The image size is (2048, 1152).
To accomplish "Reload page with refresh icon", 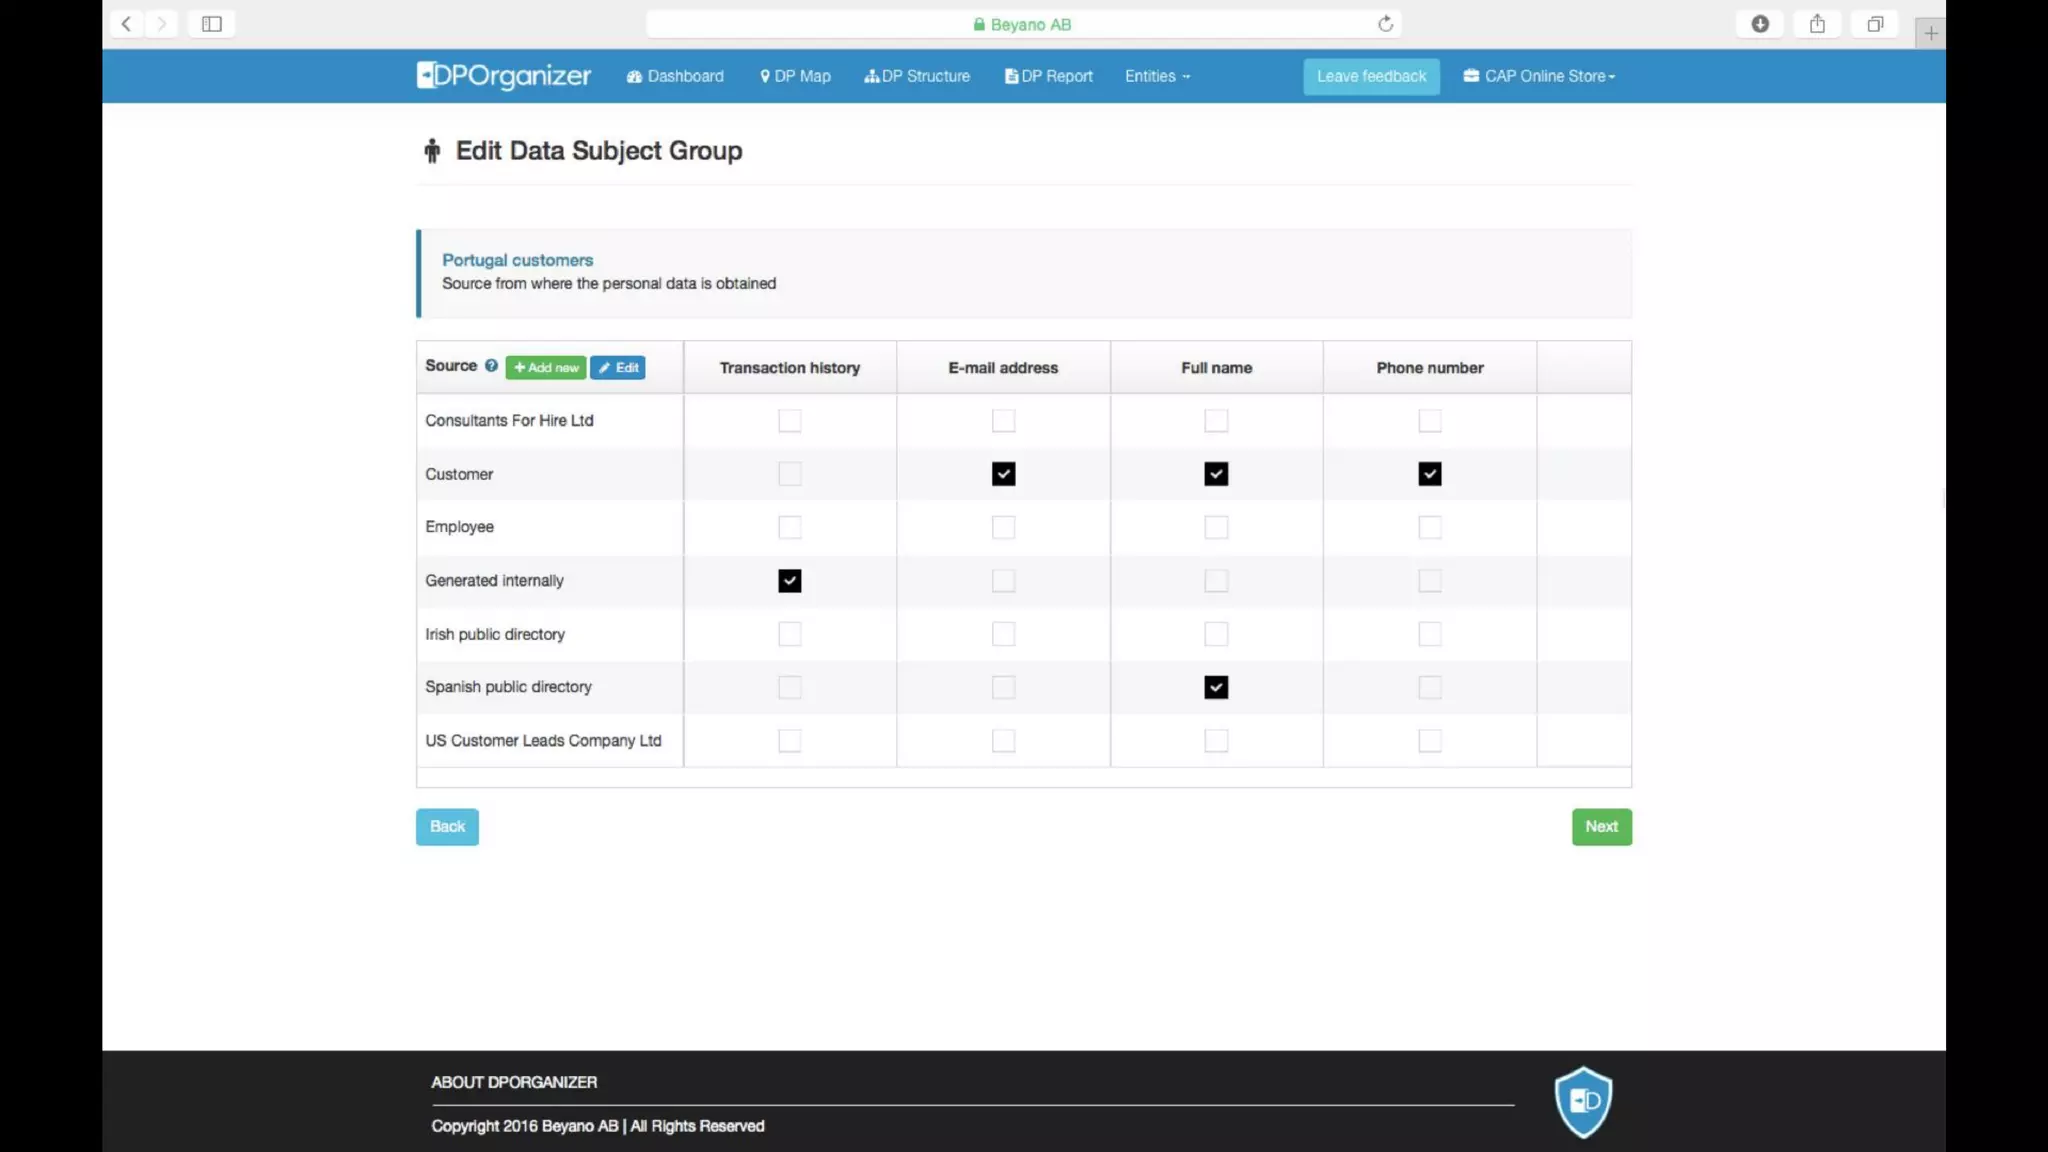I will pos(1385,24).
